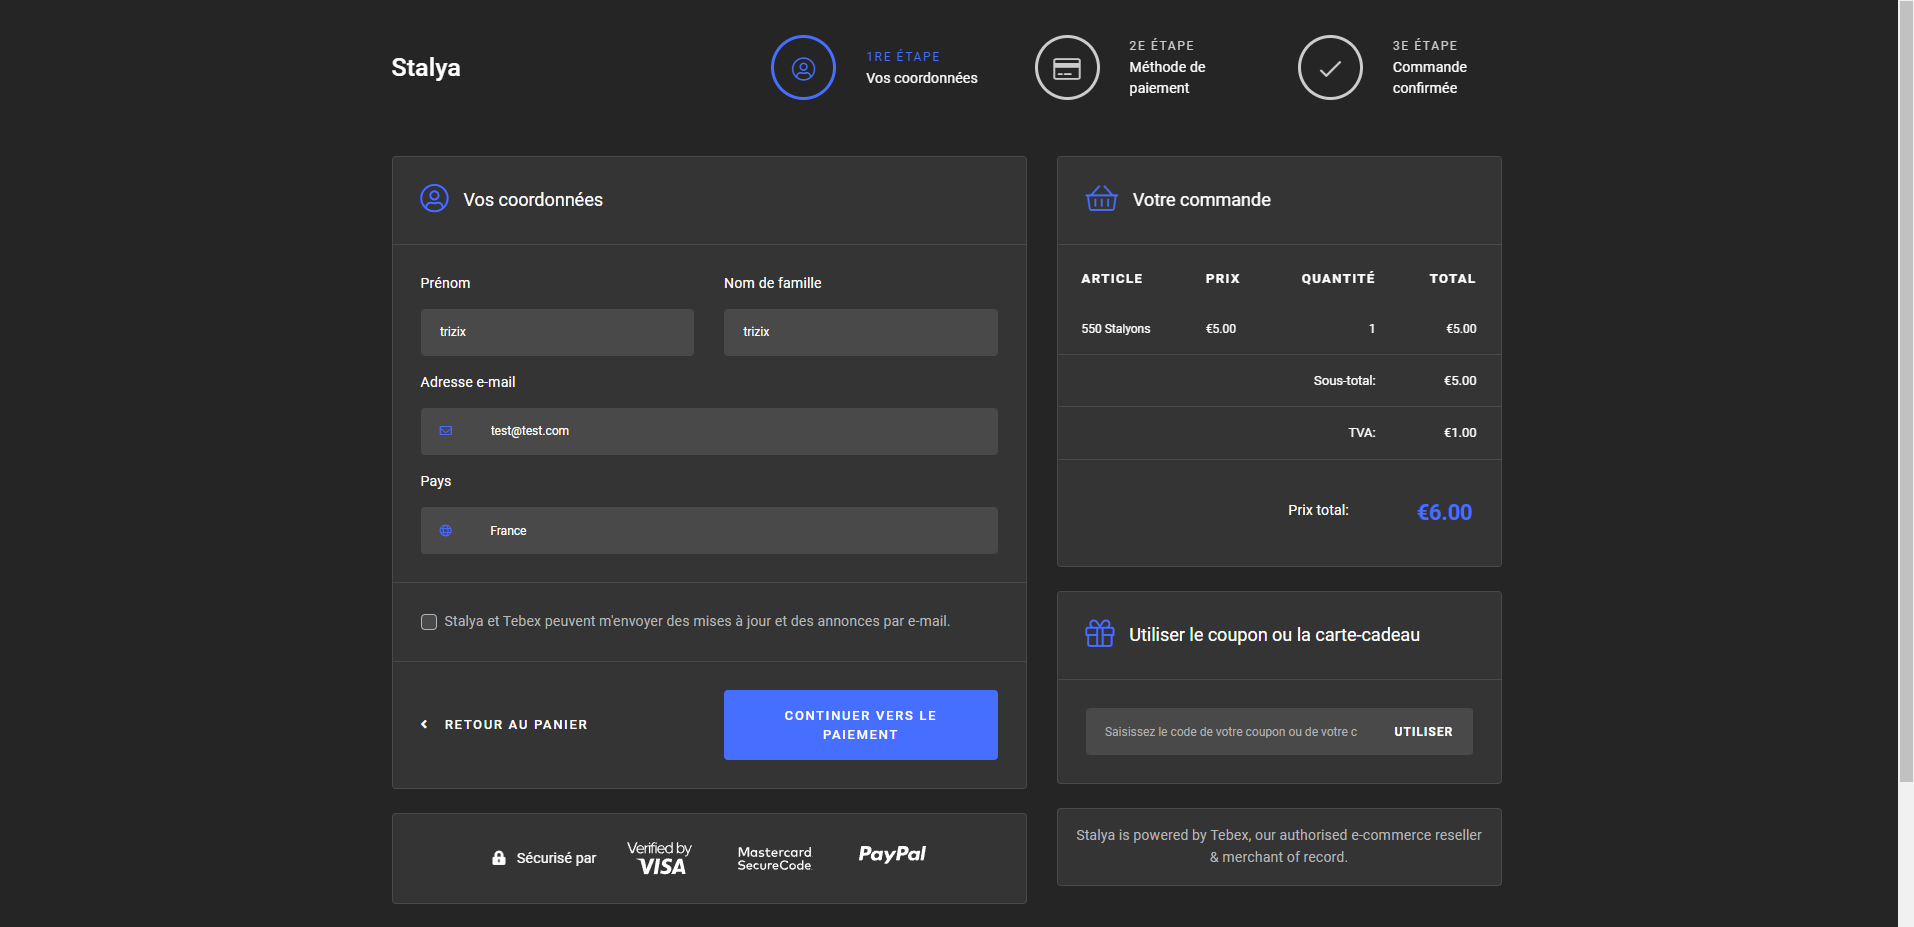This screenshot has width=1914, height=927.
Task: Click the order confirmed checkmark icon
Action: [x=1330, y=68]
